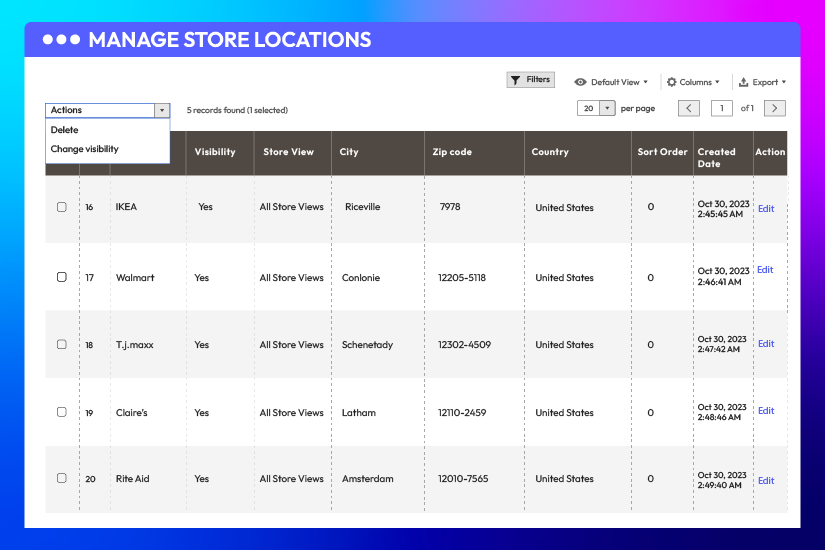825x550 pixels.
Task: Edit the Rite Aid store location
Action: 766,481
